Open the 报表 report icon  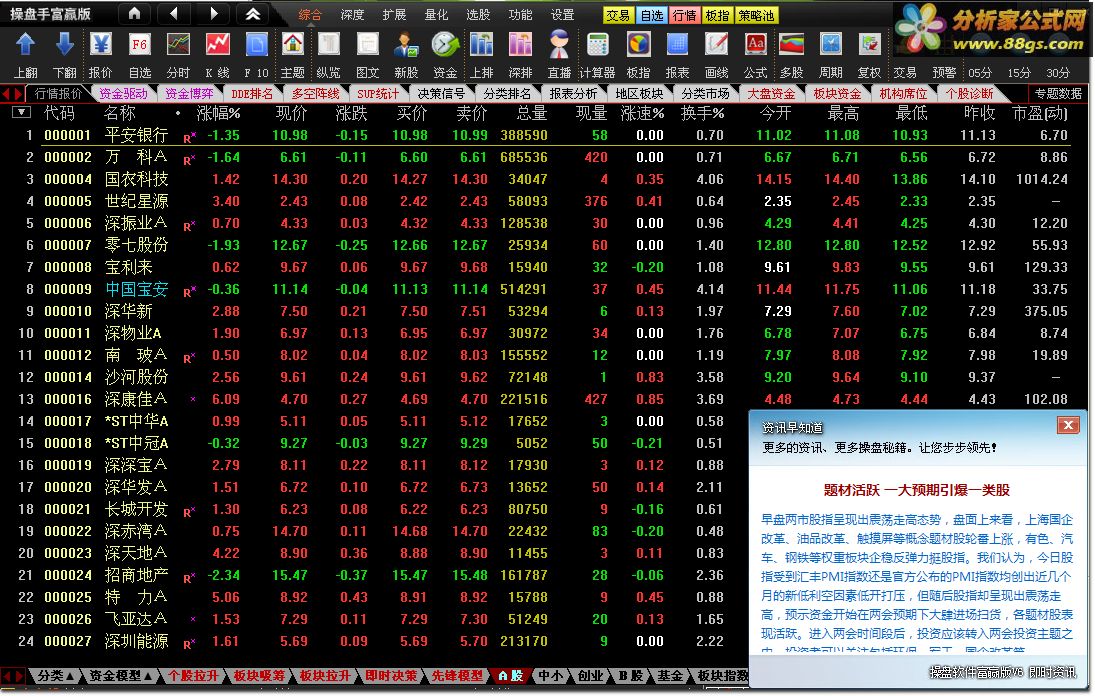coord(677,45)
